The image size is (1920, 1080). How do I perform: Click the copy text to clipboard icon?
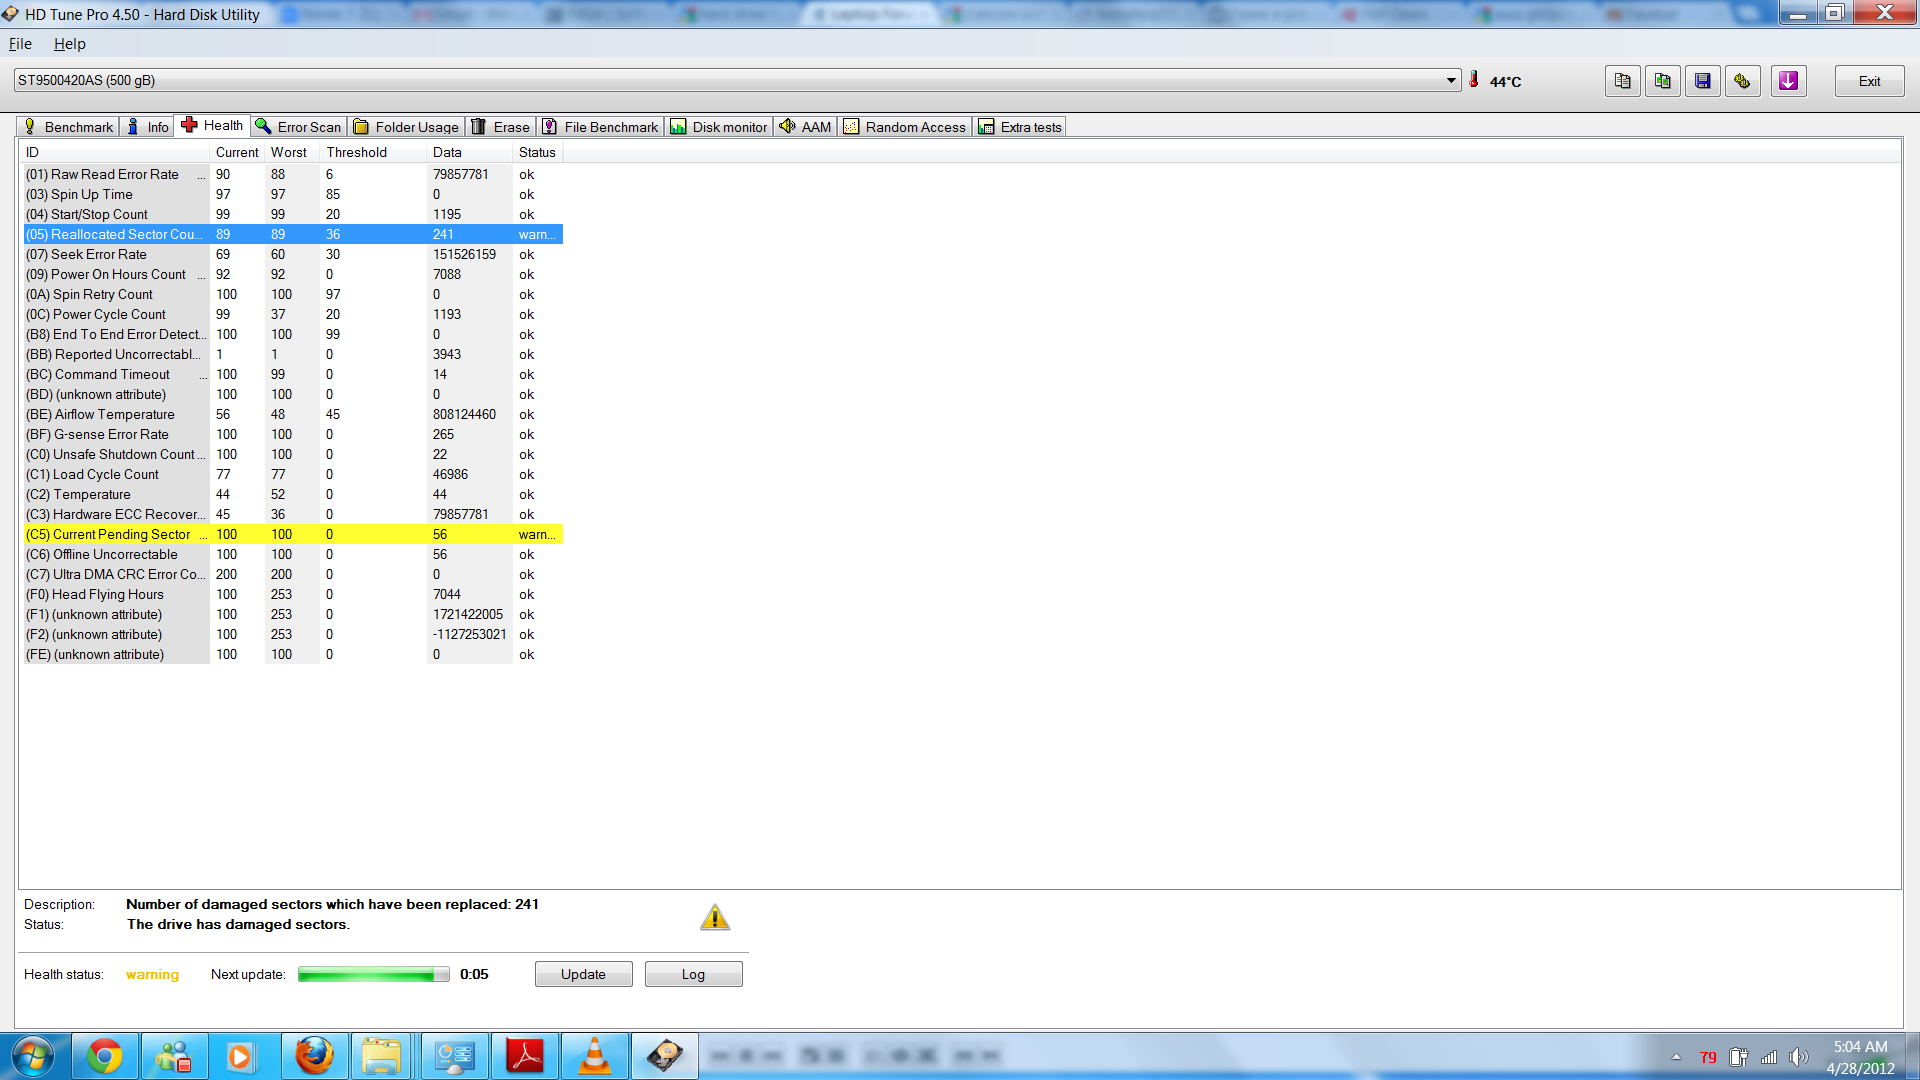point(1622,81)
